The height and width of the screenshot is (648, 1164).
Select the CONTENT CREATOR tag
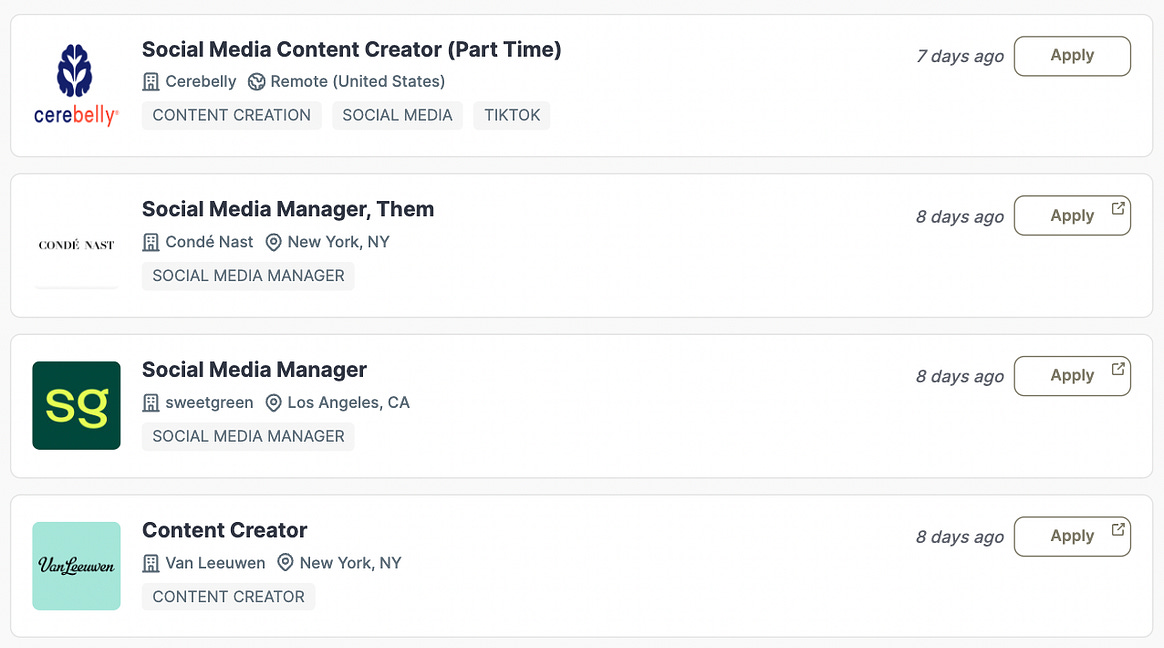(x=228, y=597)
